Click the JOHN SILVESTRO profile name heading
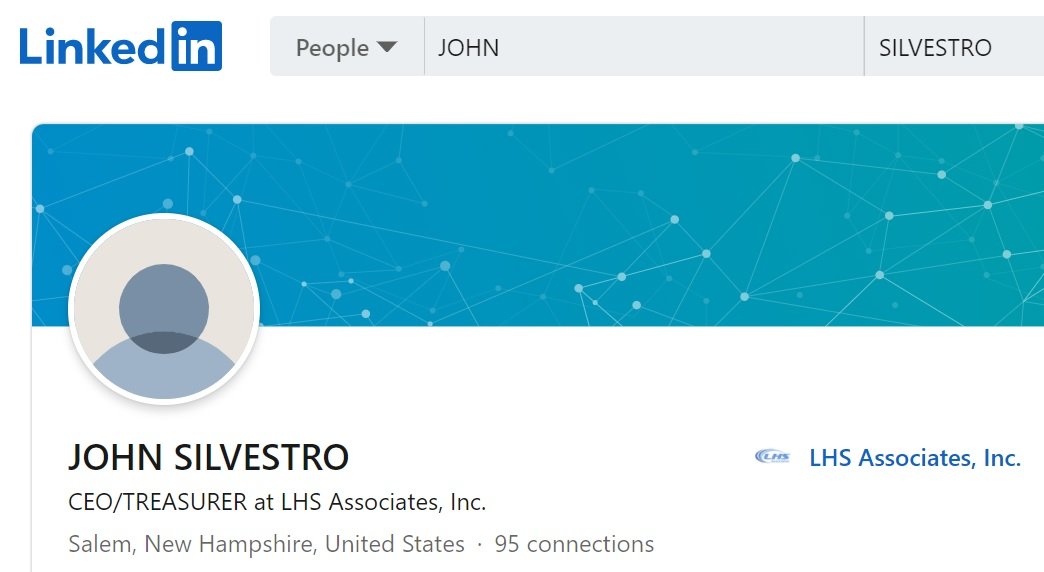The height and width of the screenshot is (572, 1044). 208,457
